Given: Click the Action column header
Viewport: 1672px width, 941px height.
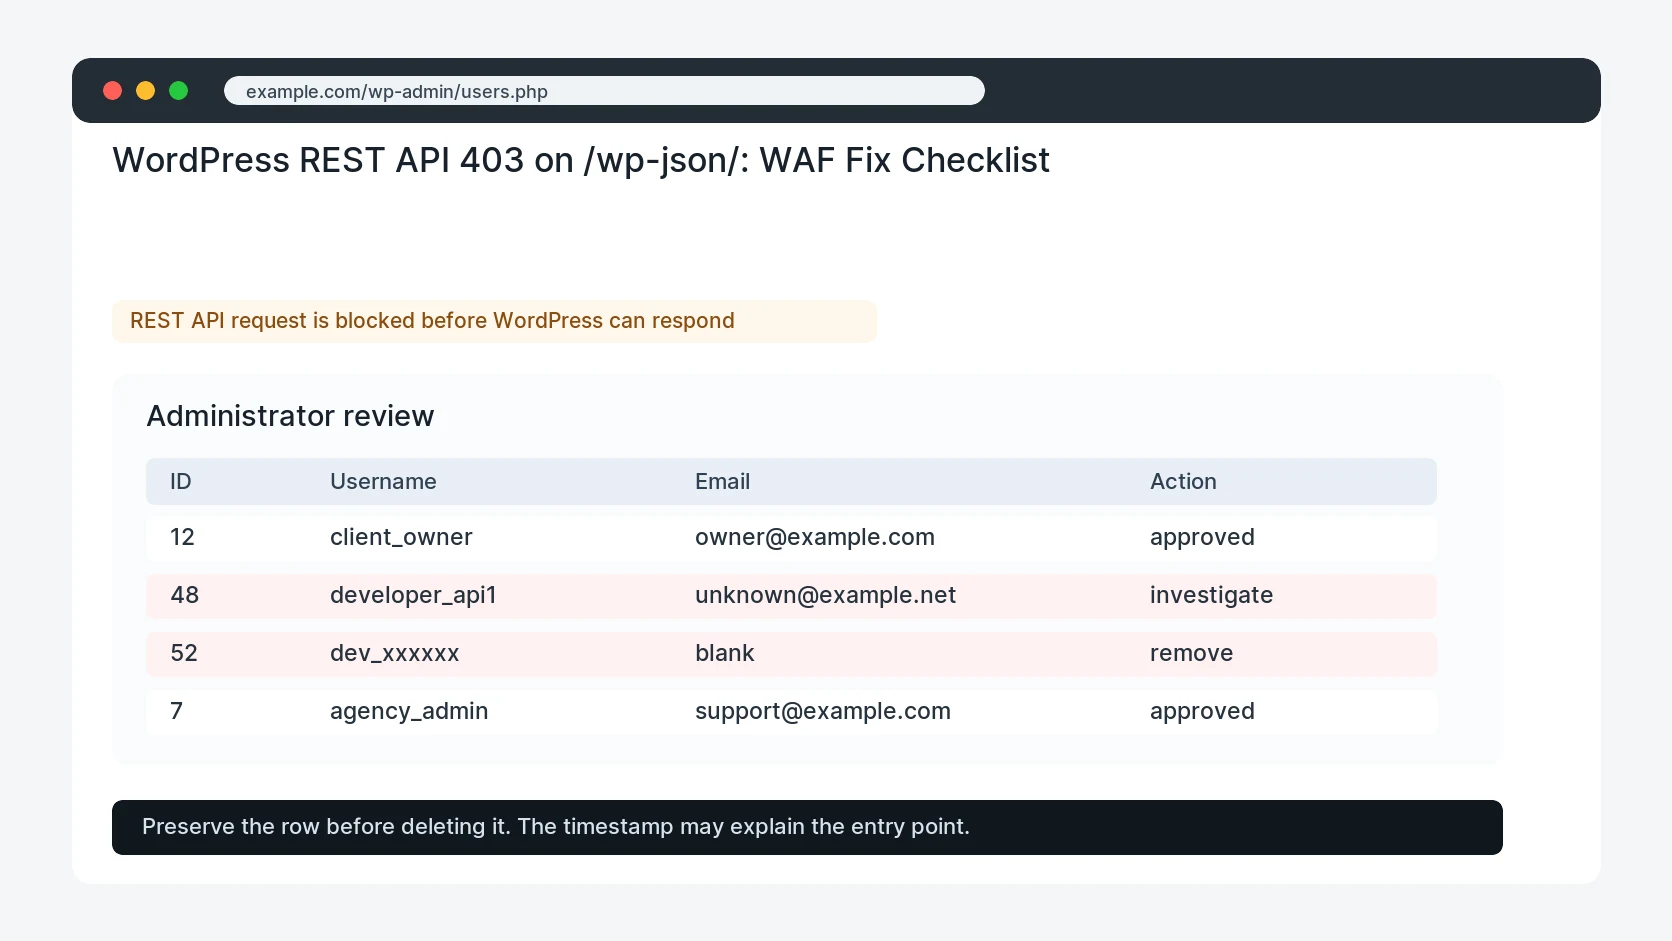Looking at the screenshot, I should pyautogui.click(x=1183, y=482).
